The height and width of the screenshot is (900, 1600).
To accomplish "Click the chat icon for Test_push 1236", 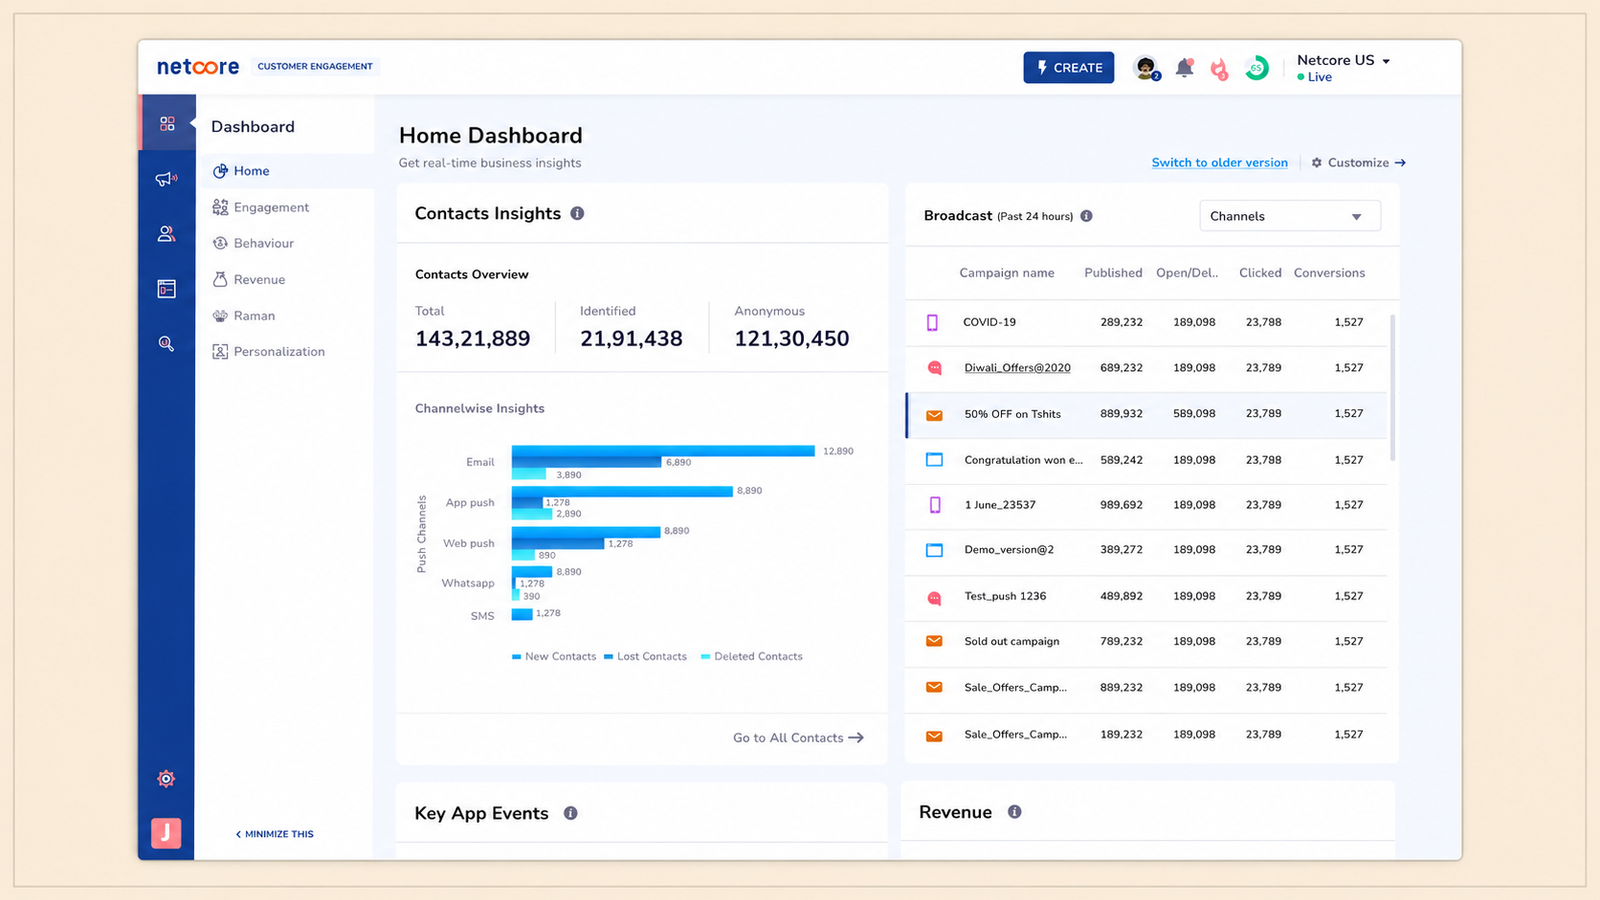I will click(934, 598).
